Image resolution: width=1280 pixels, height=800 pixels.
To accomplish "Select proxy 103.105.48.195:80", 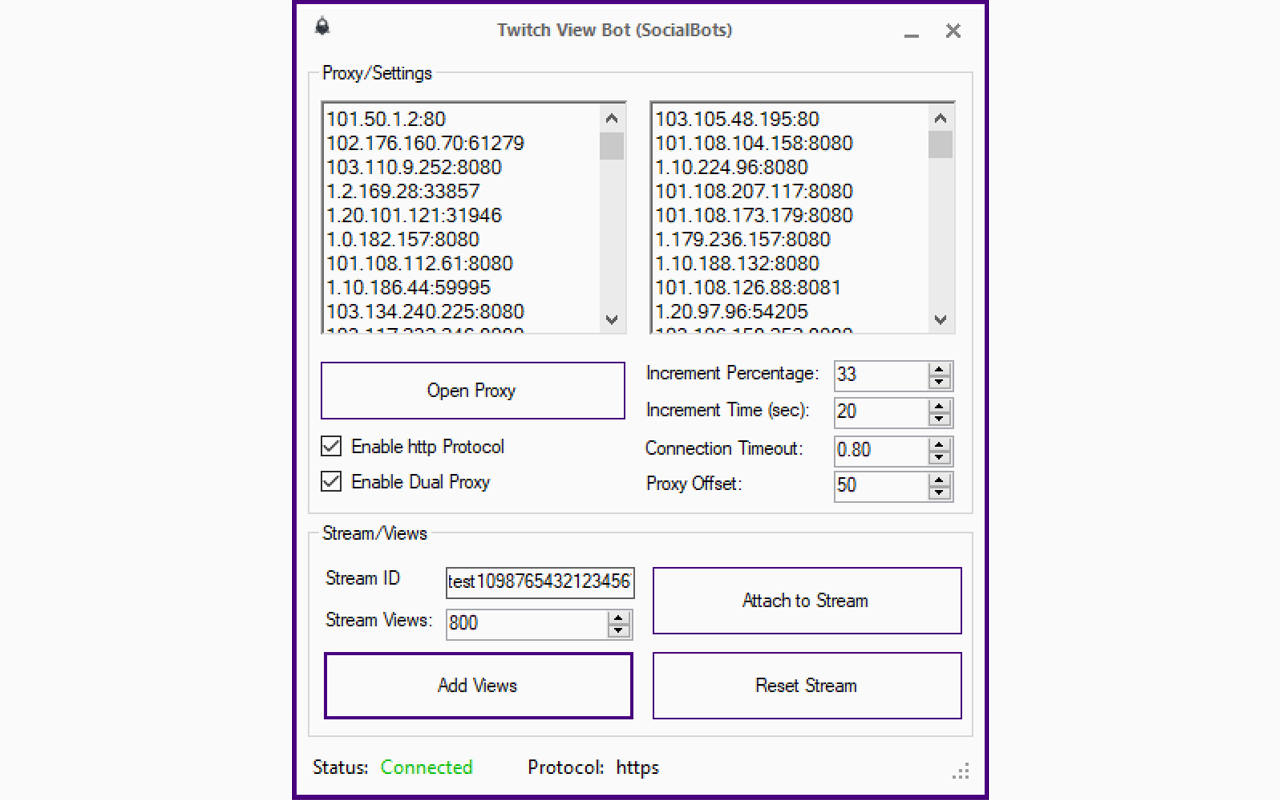I will click(737, 119).
